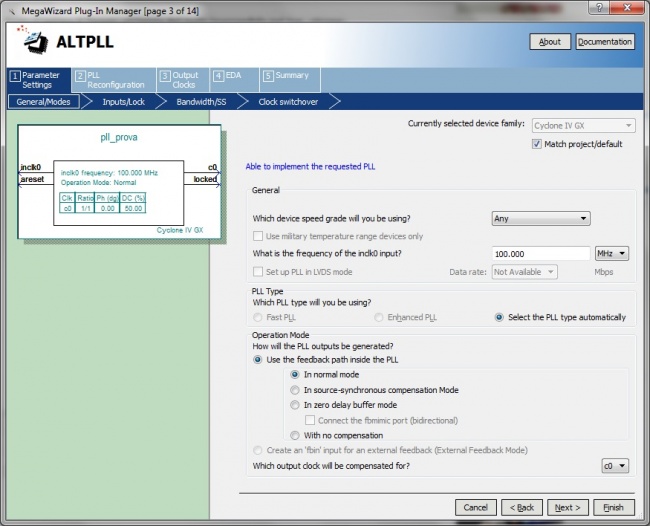Click the 1/1 ratio table cell

(85, 208)
